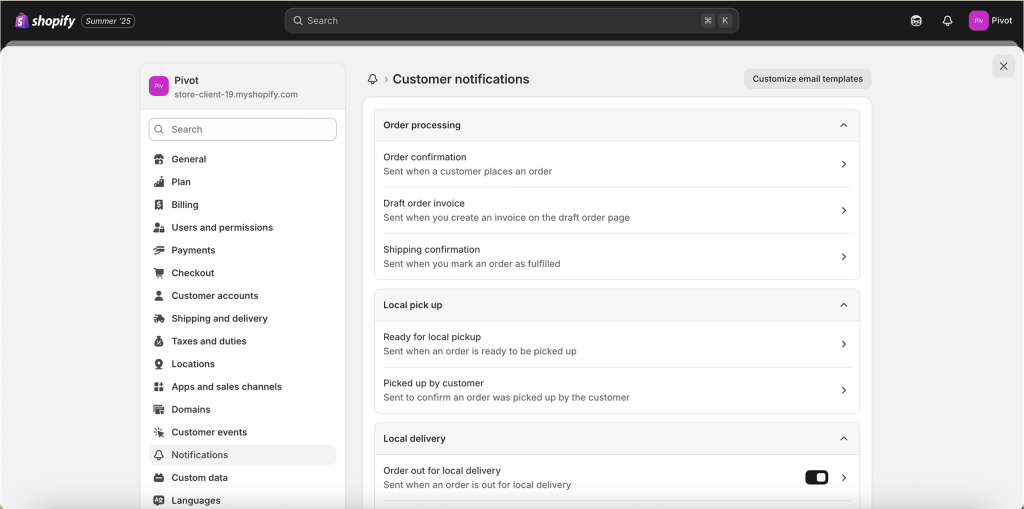Click the settings sidebar Search field
Viewport: 1024px width, 509px height.
(x=243, y=129)
